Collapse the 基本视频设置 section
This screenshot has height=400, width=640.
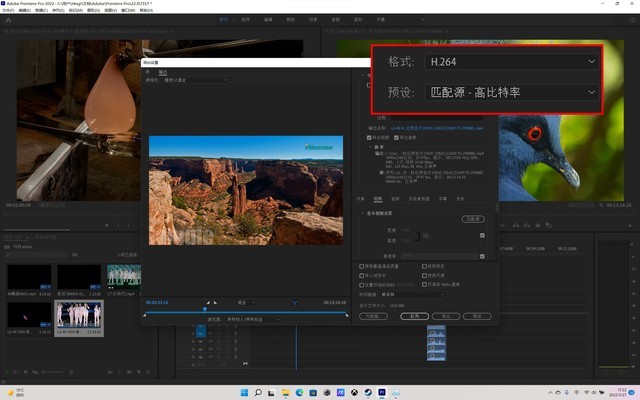pyautogui.click(x=362, y=213)
